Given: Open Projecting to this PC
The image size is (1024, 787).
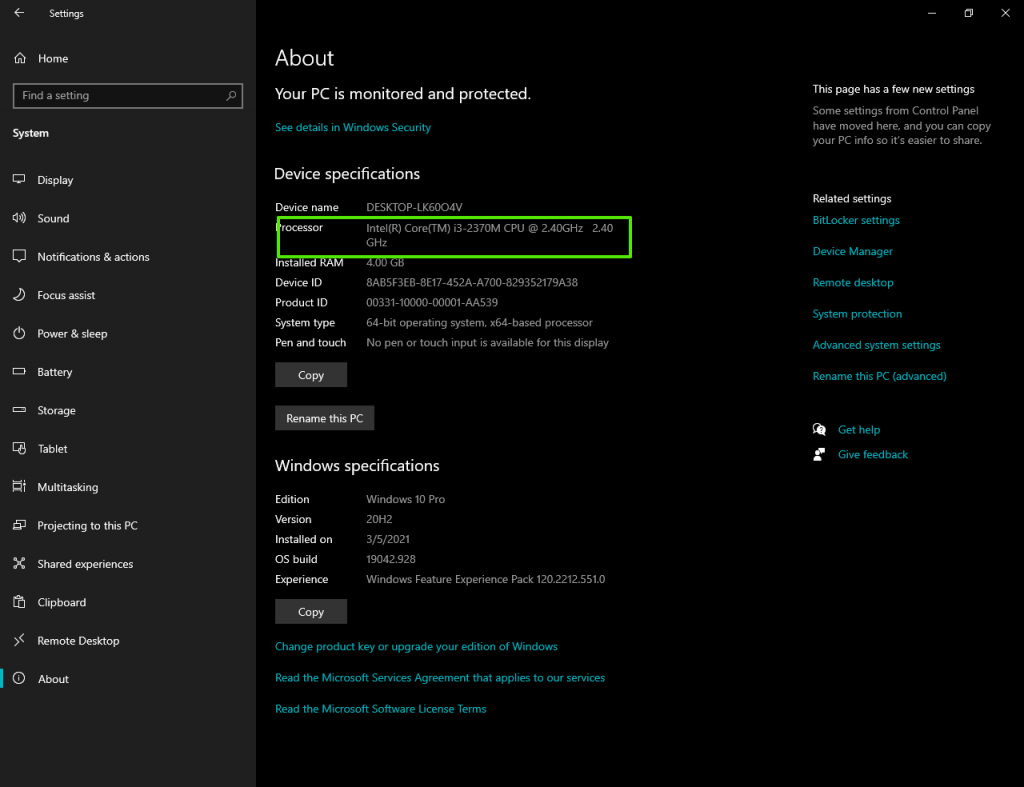Looking at the screenshot, I should tap(88, 526).
